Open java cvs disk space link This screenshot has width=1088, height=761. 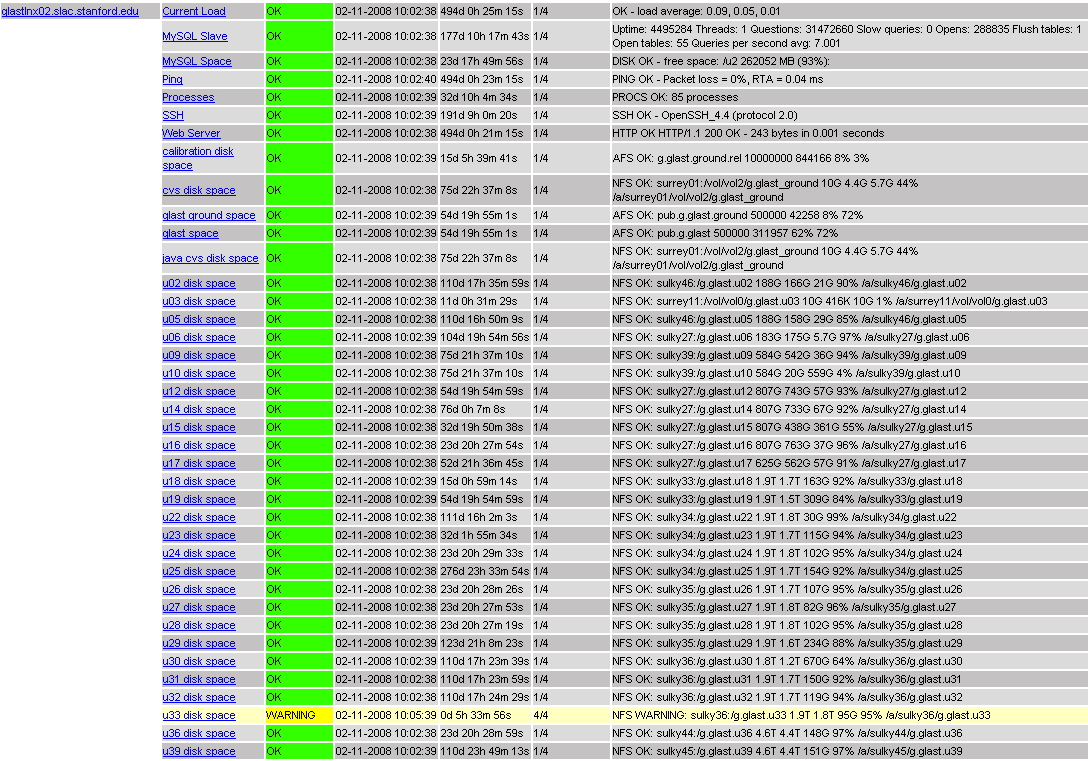click(210, 258)
